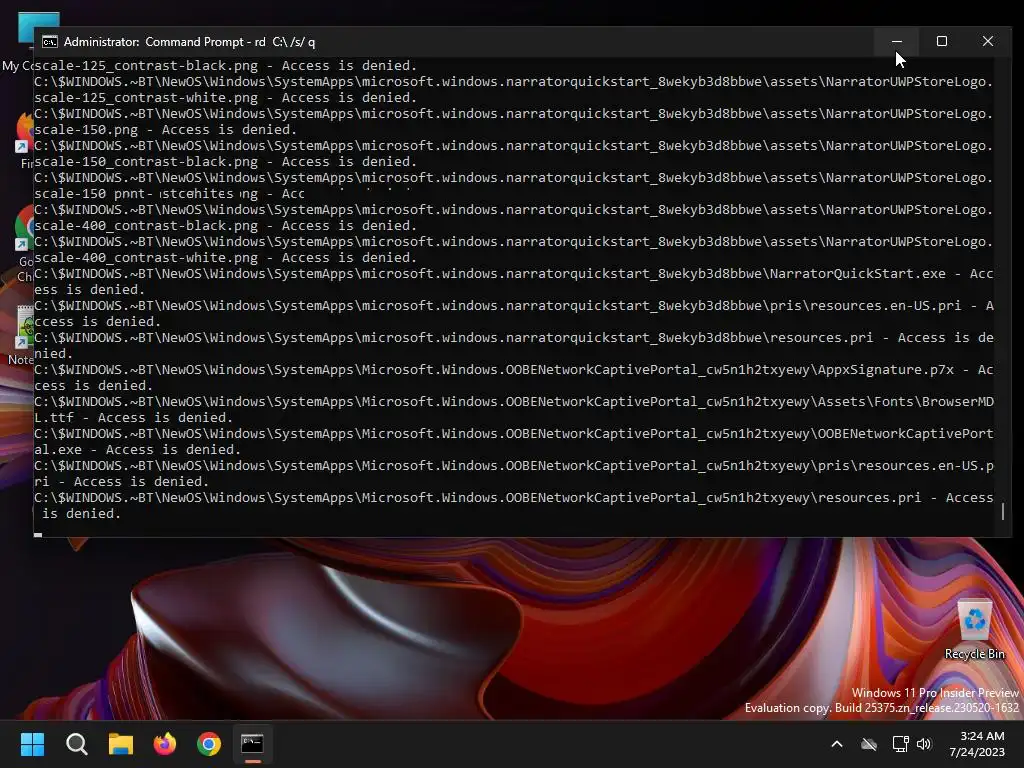
Task: Select the Command Prompt taskbar button
Action: pos(253,744)
